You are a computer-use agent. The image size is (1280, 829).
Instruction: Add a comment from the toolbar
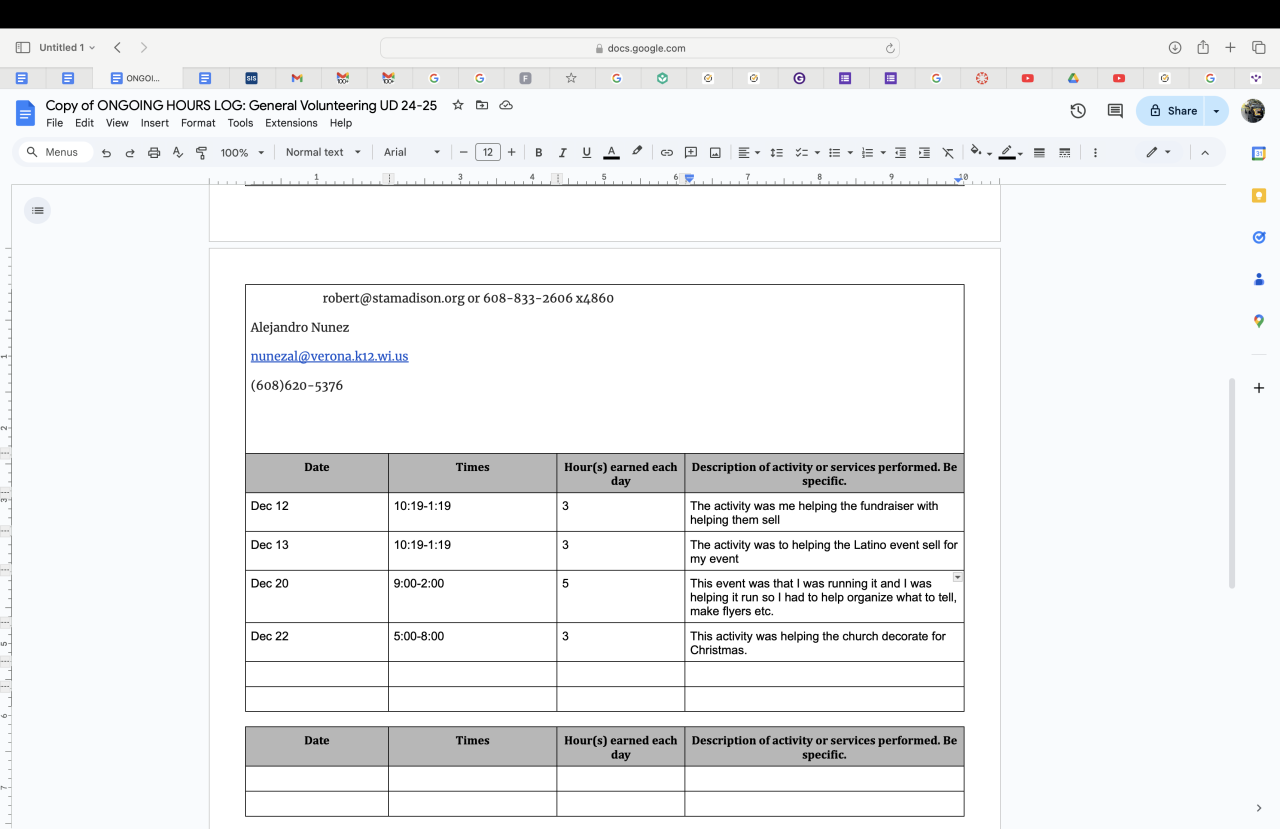pos(691,153)
